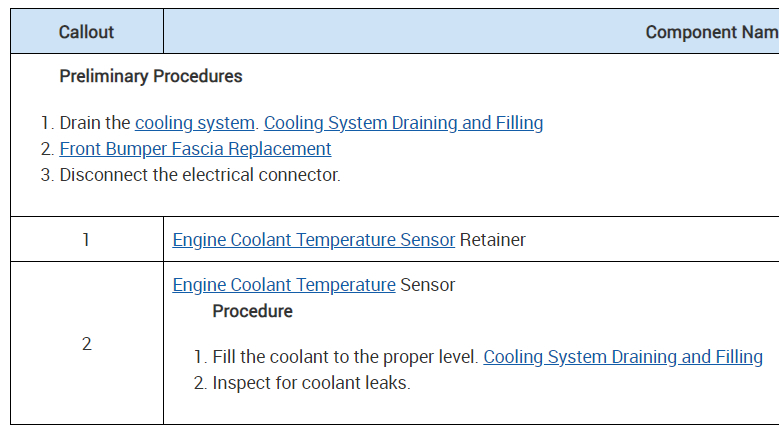Open Engine Coolant Temperature Sensor link before Retainer
This screenshot has width=779, height=429.
point(314,240)
